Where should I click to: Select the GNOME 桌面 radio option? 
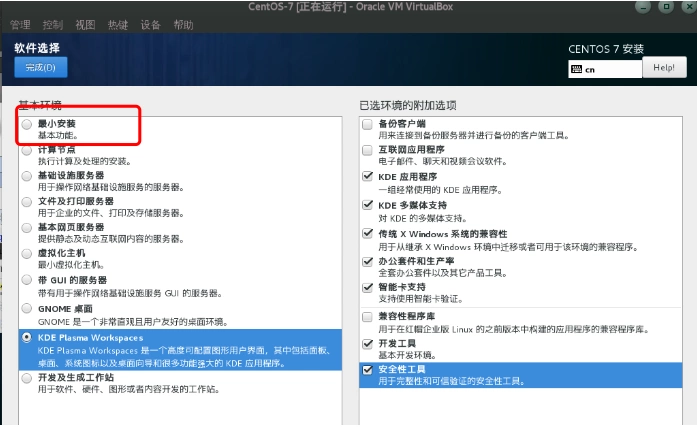coord(27,308)
